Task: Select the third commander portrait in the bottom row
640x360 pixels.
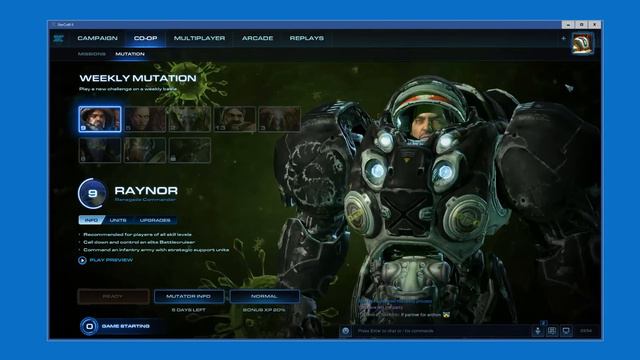Action: (x=190, y=150)
